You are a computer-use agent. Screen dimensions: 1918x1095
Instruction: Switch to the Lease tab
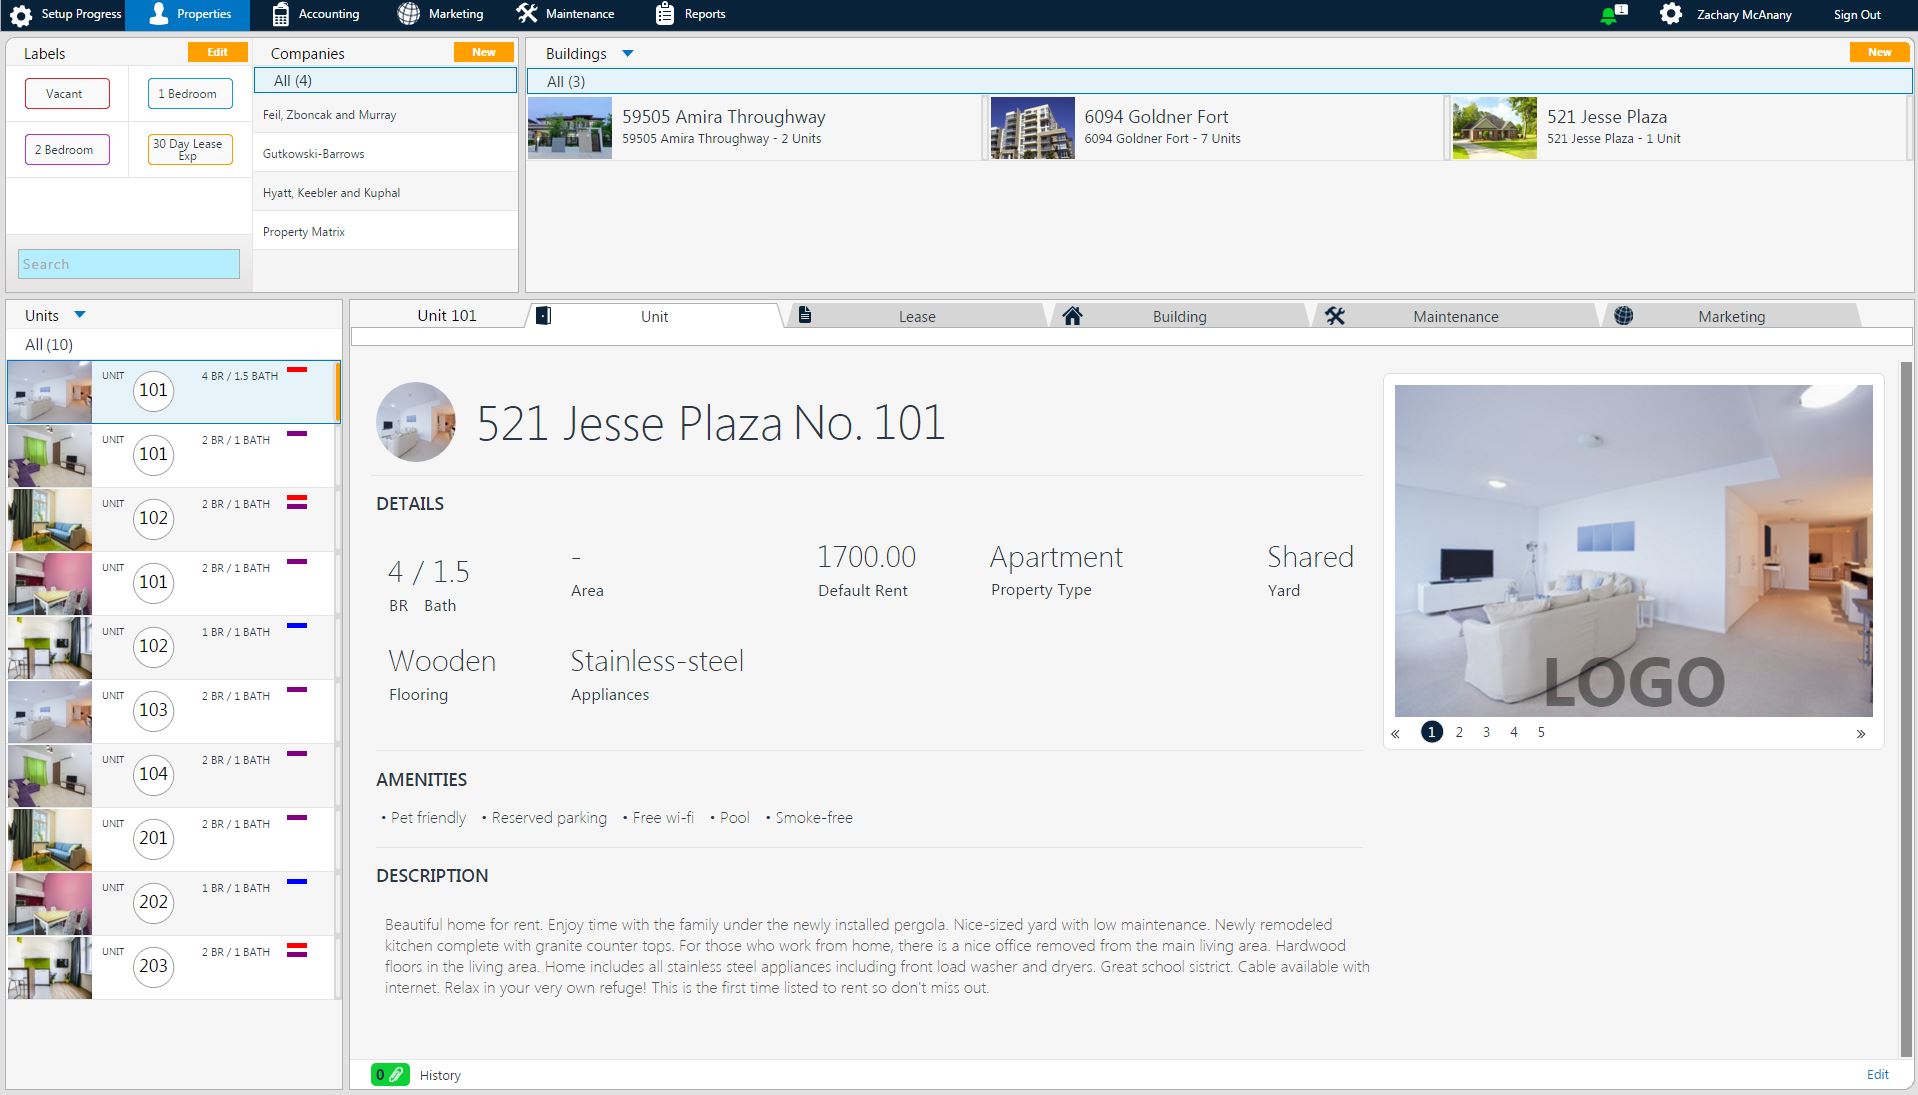click(x=916, y=316)
